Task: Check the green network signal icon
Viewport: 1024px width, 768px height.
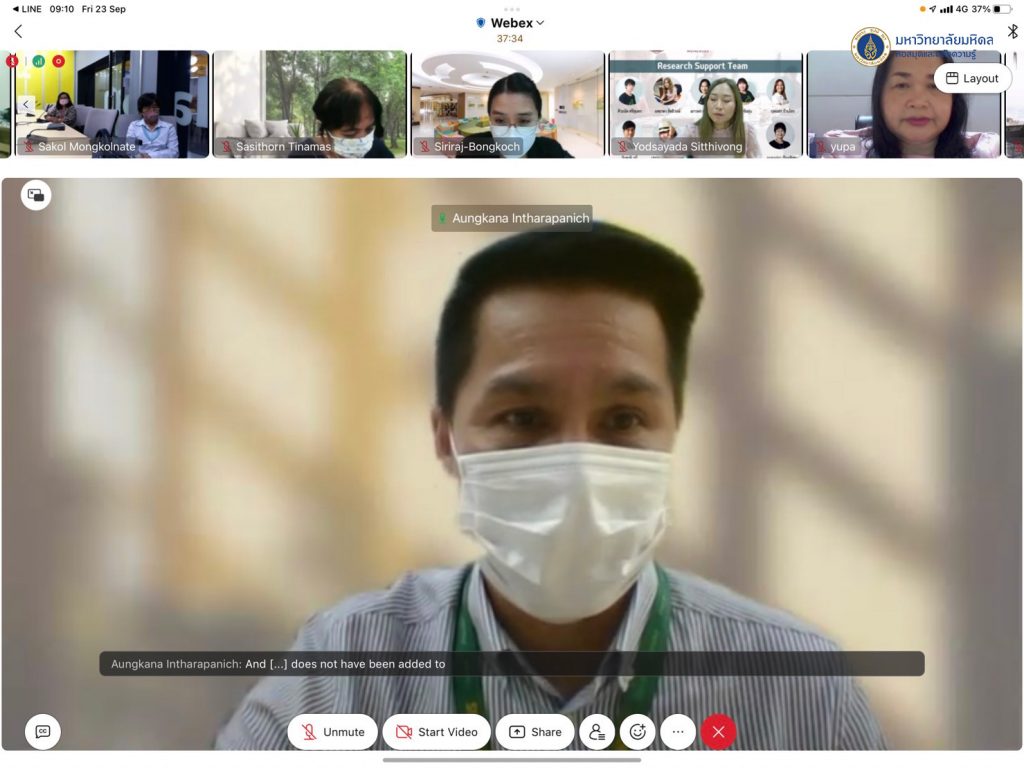Action: [39, 61]
